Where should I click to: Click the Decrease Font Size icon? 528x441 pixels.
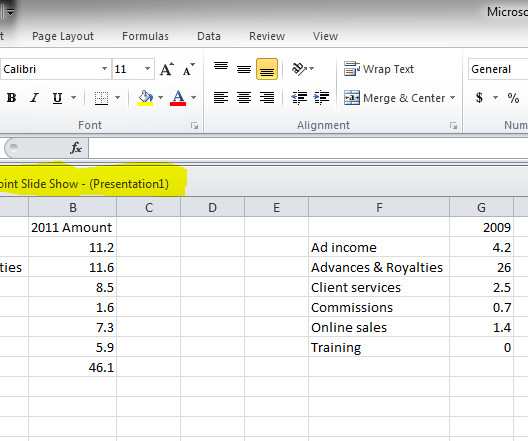click(x=189, y=69)
